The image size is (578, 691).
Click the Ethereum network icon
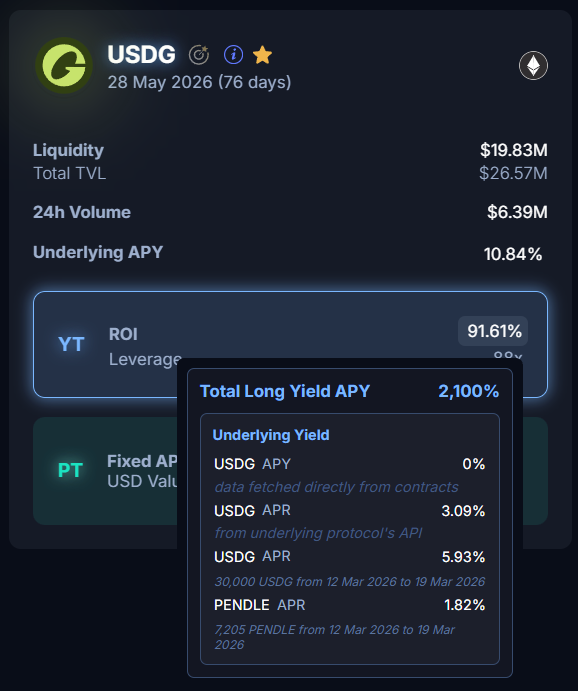(x=533, y=66)
